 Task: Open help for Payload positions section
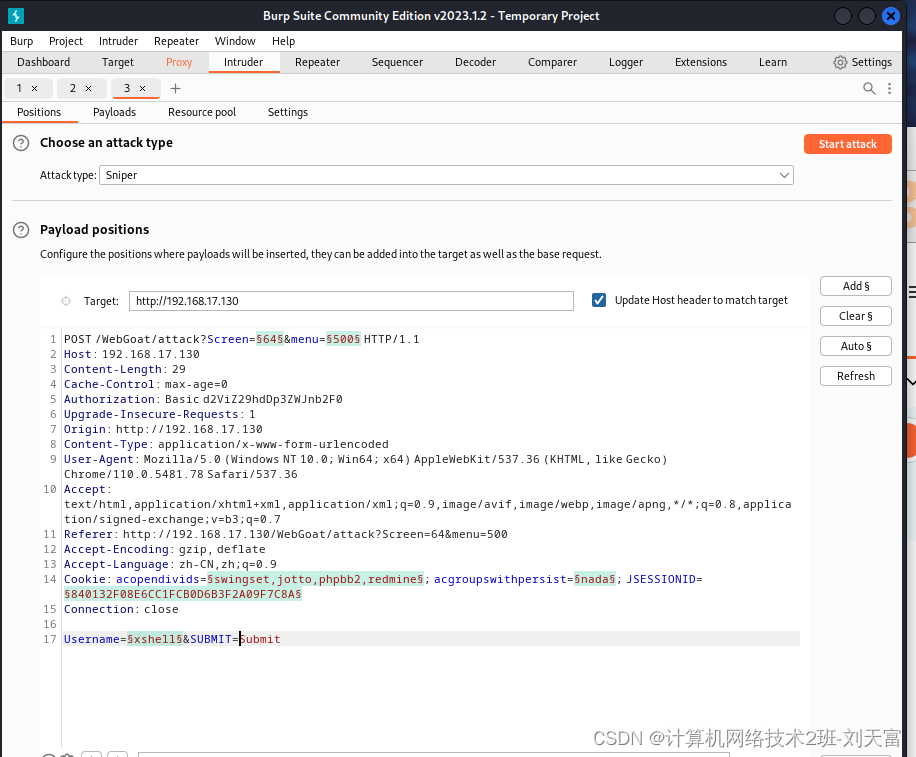point(21,230)
